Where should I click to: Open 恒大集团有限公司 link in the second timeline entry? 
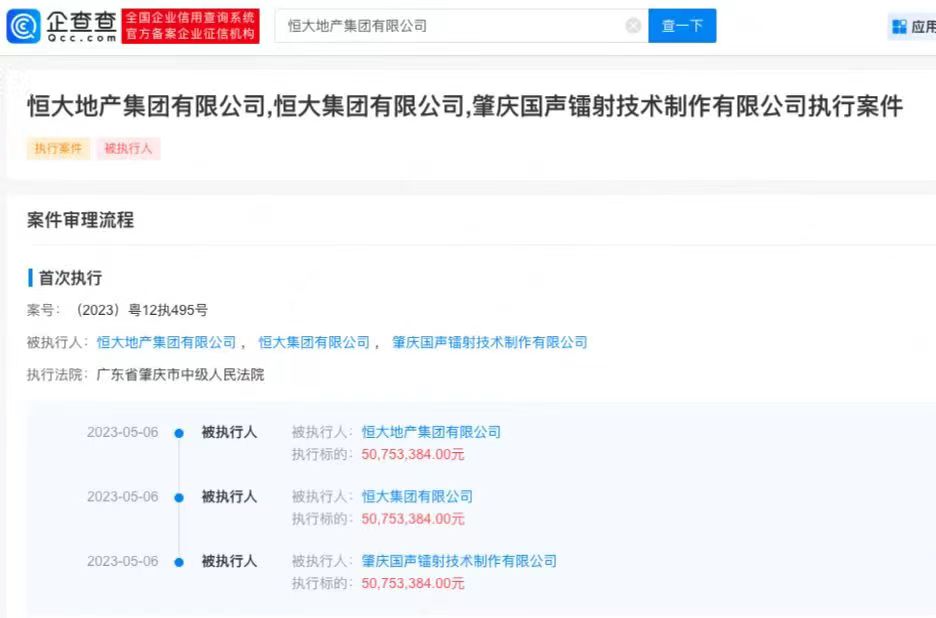(417, 496)
